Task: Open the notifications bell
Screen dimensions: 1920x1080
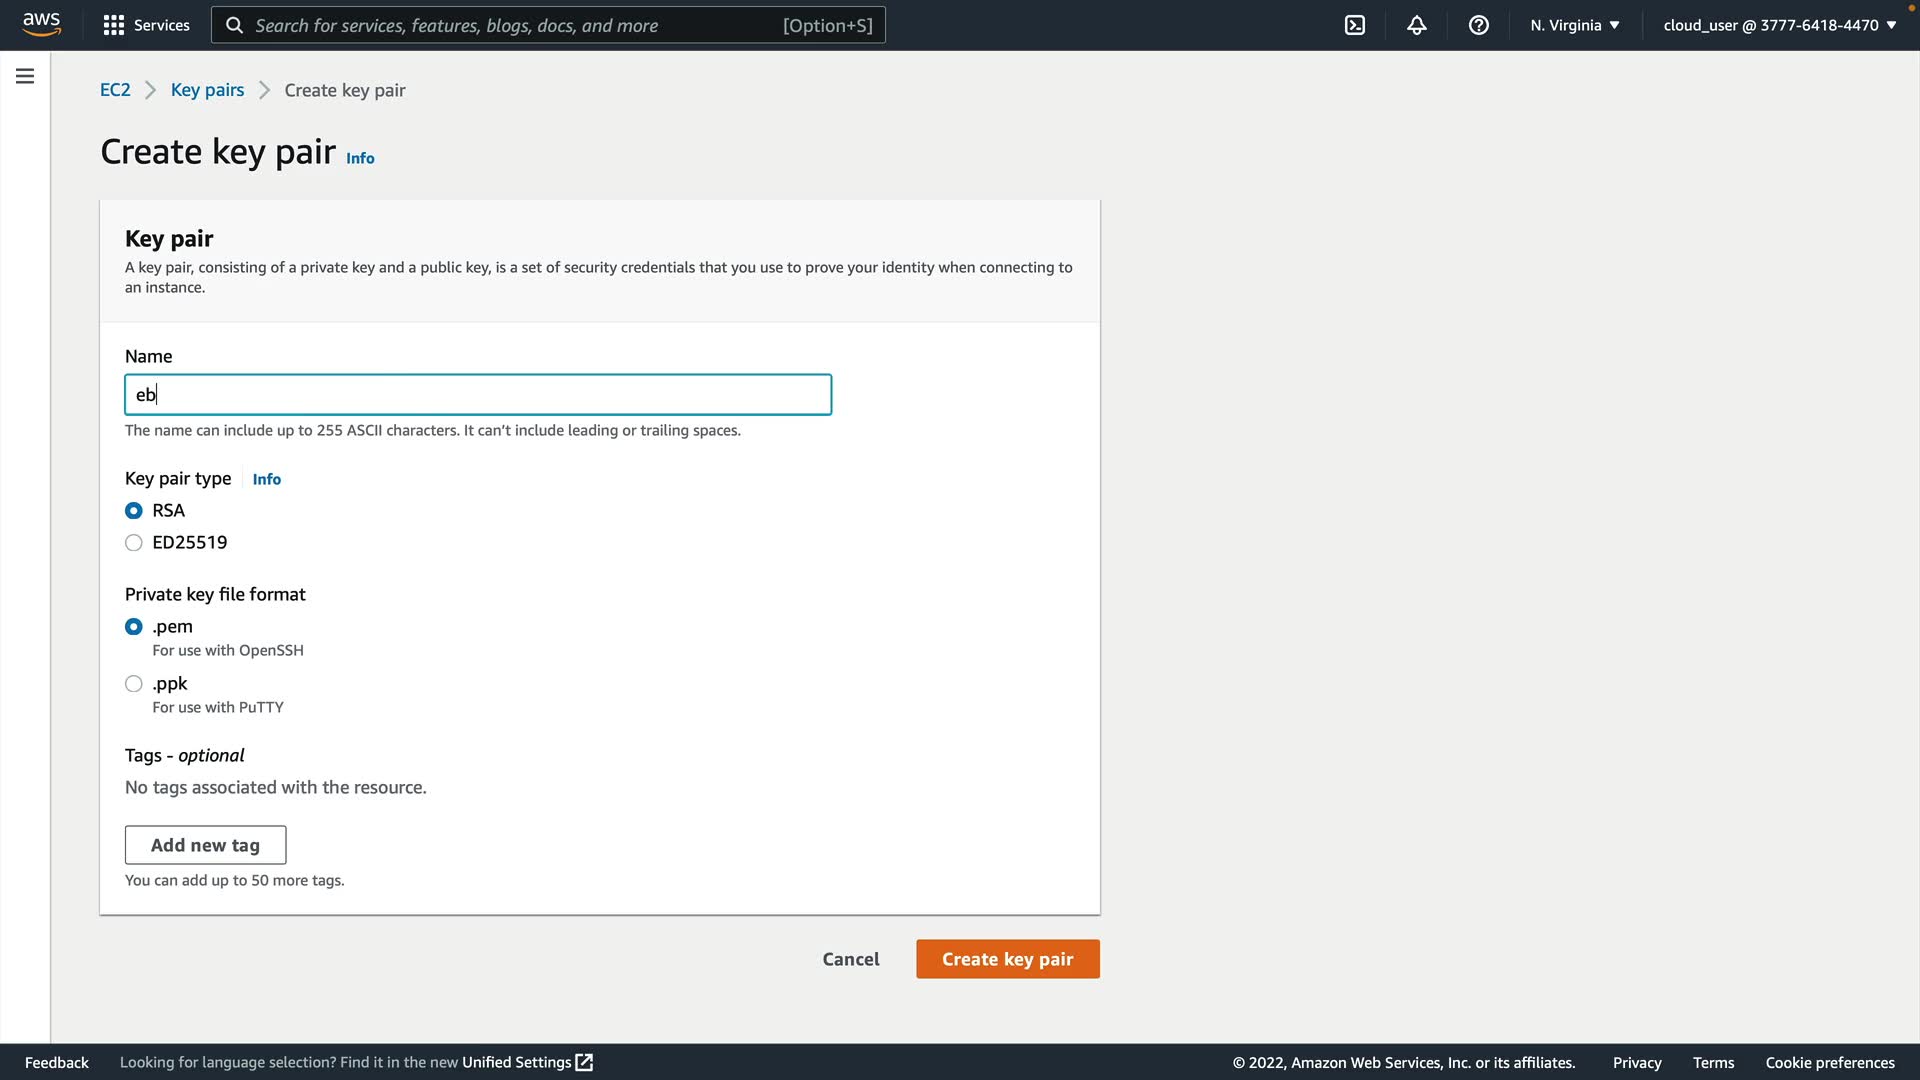Action: coord(1417,25)
